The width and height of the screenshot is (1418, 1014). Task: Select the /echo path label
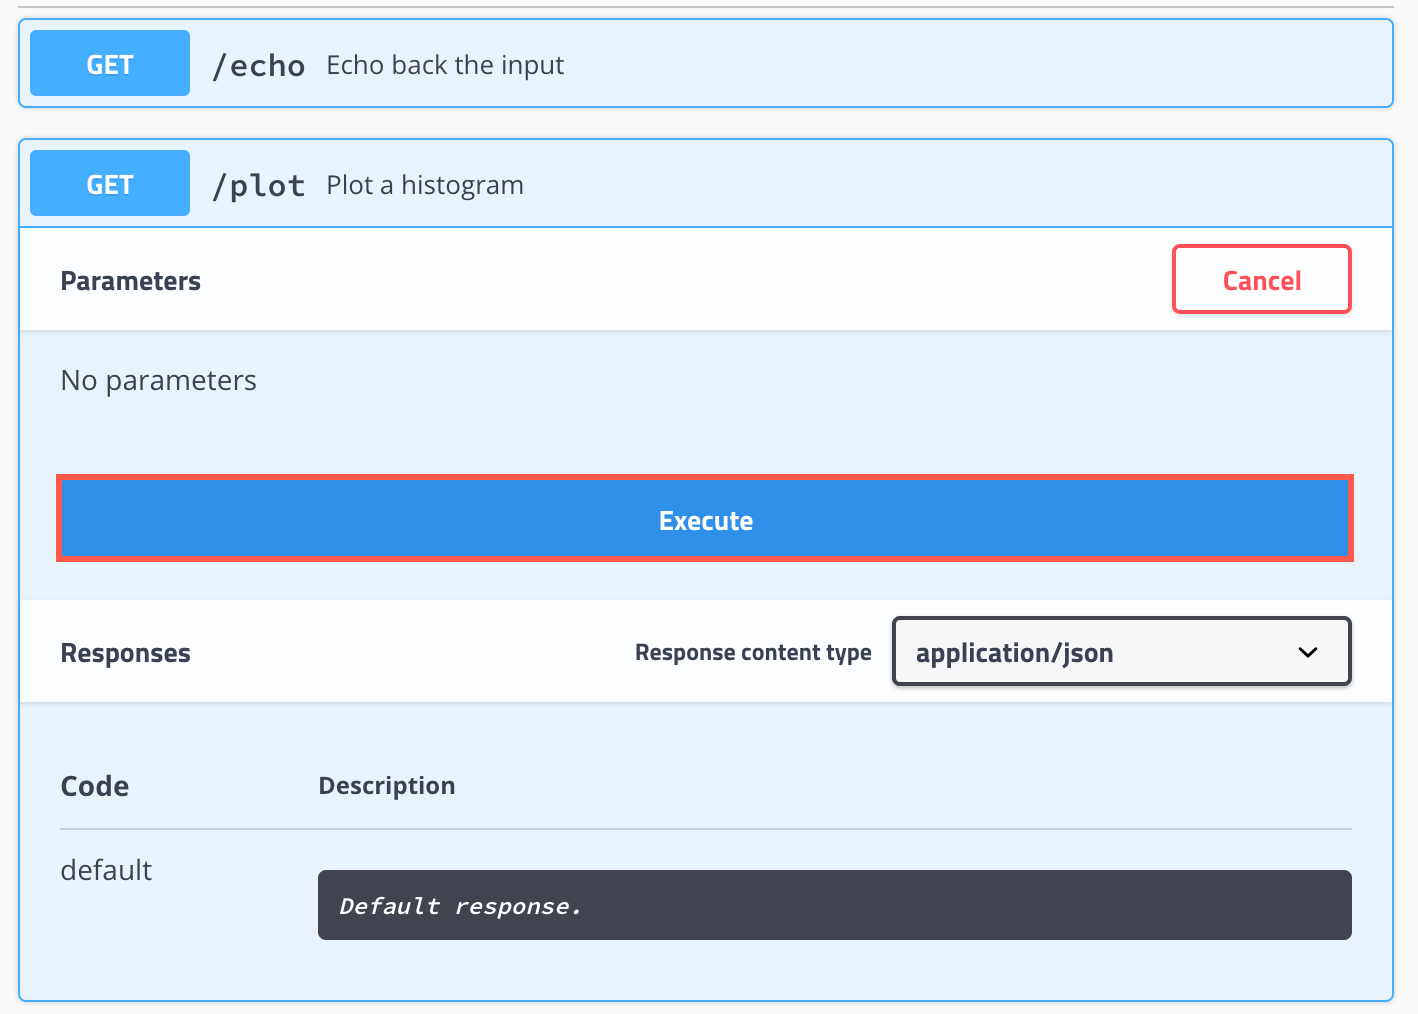(x=258, y=64)
